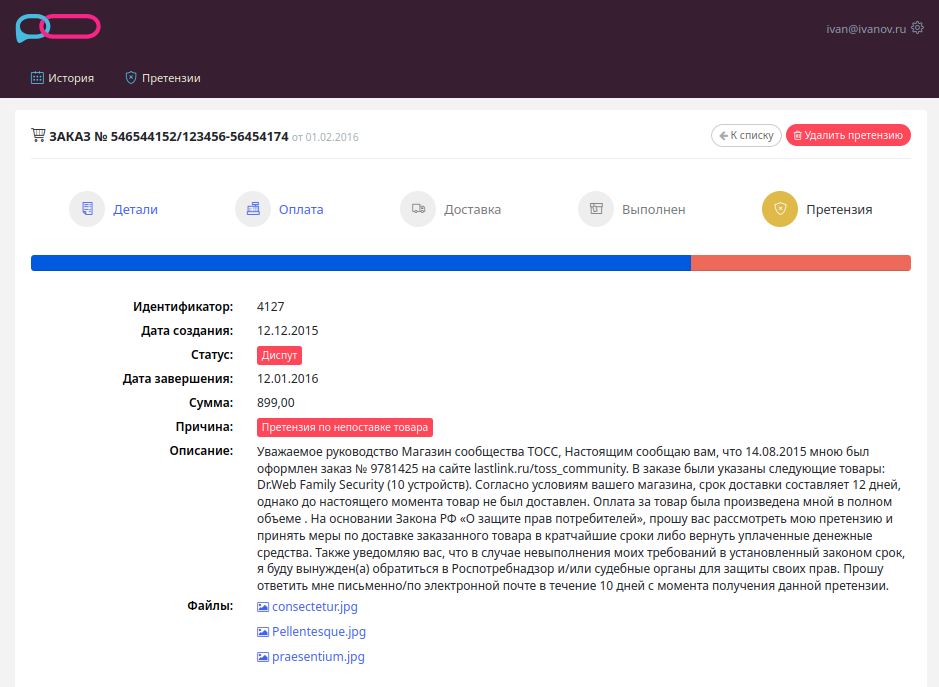Image resolution: width=939 pixels, height=687 pixels.
Task: Click the blue section of progress bar
Action: [361, 263]
